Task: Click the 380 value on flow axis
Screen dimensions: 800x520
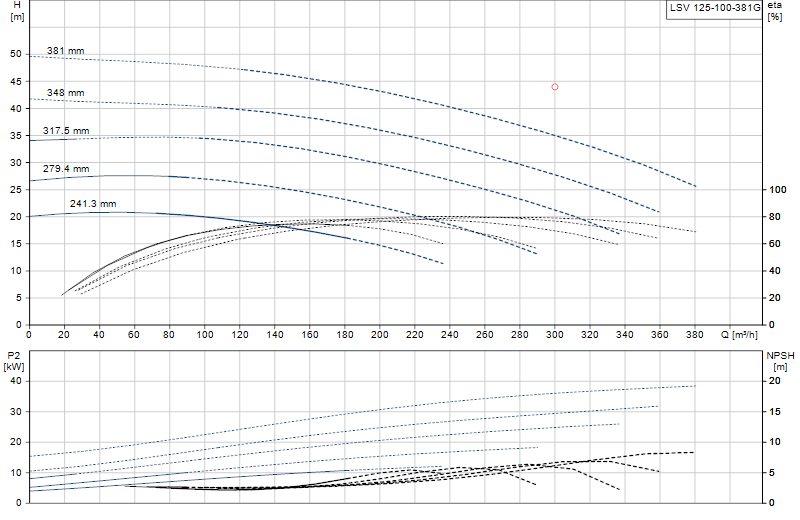Action: click(x=694, y=335)
